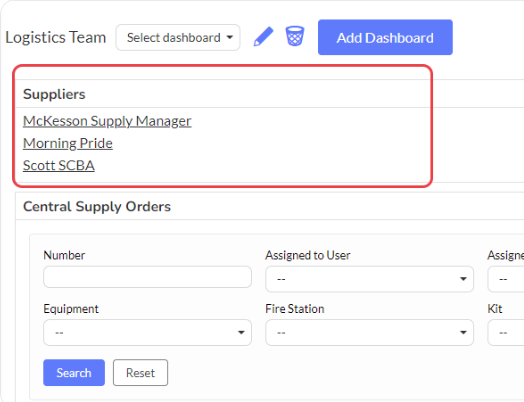Screen dimensions: 524x402
Task: Click into the Number input field
Action: click(x=147, y=277)
